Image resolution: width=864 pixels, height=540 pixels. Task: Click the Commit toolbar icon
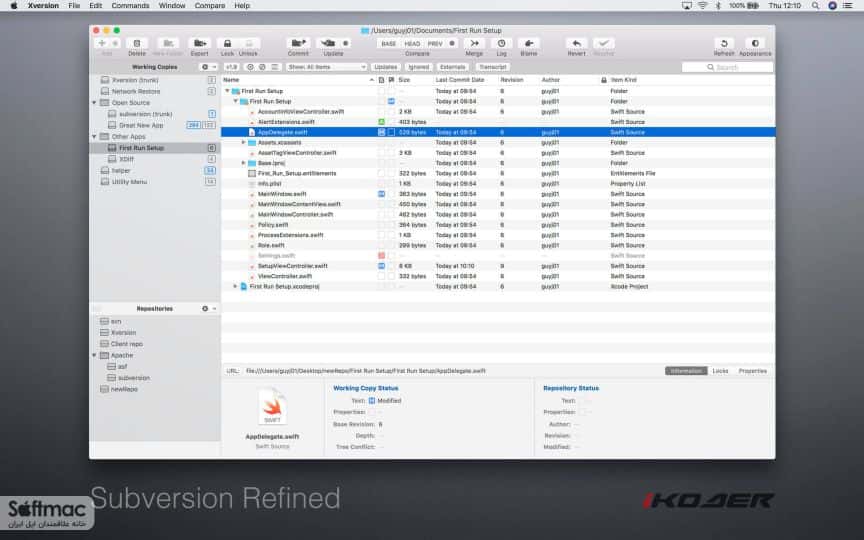click(x=298, y=43)
